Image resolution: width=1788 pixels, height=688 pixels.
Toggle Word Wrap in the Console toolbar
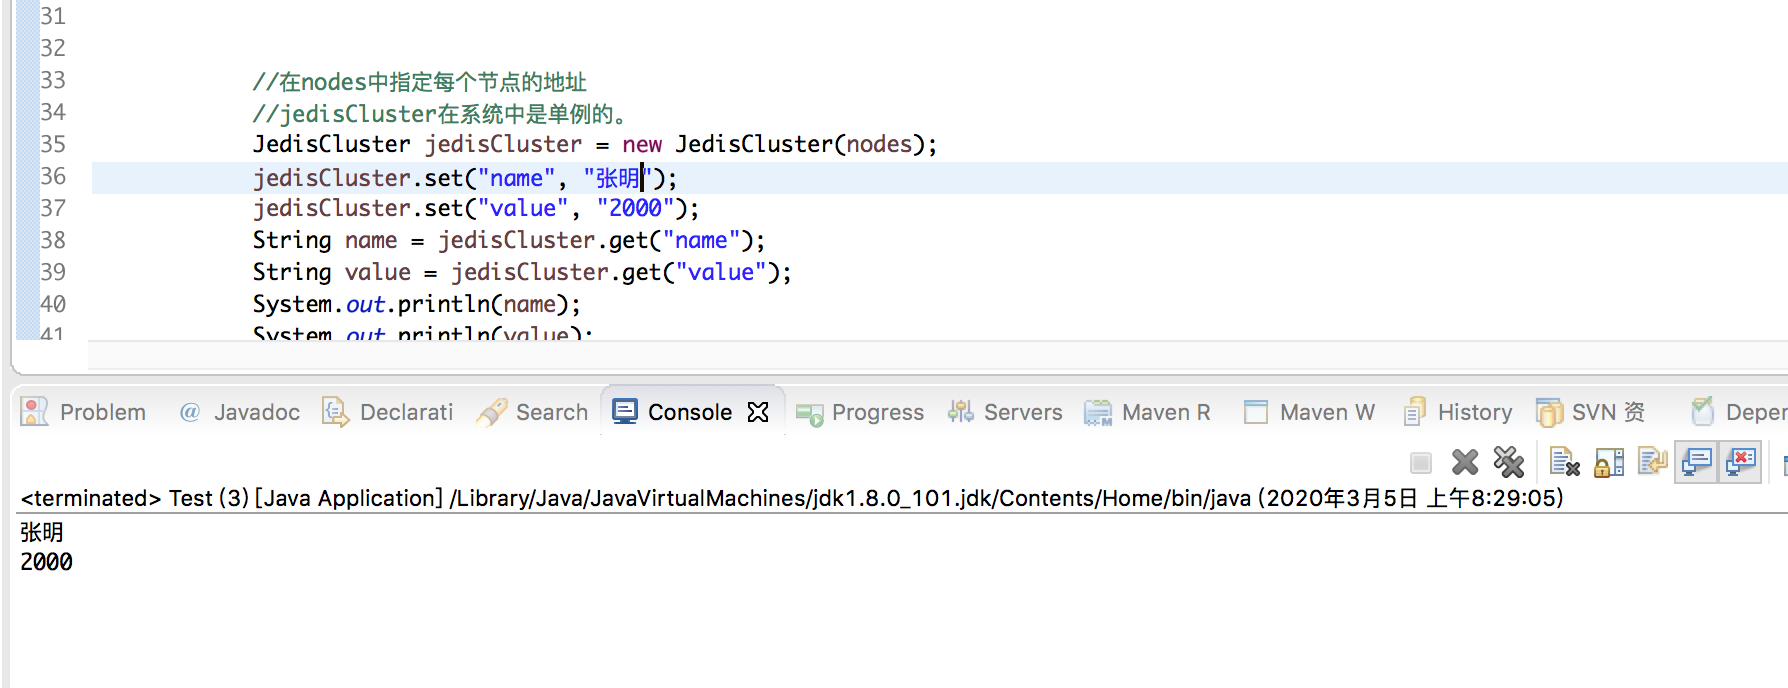point(1652,462)
